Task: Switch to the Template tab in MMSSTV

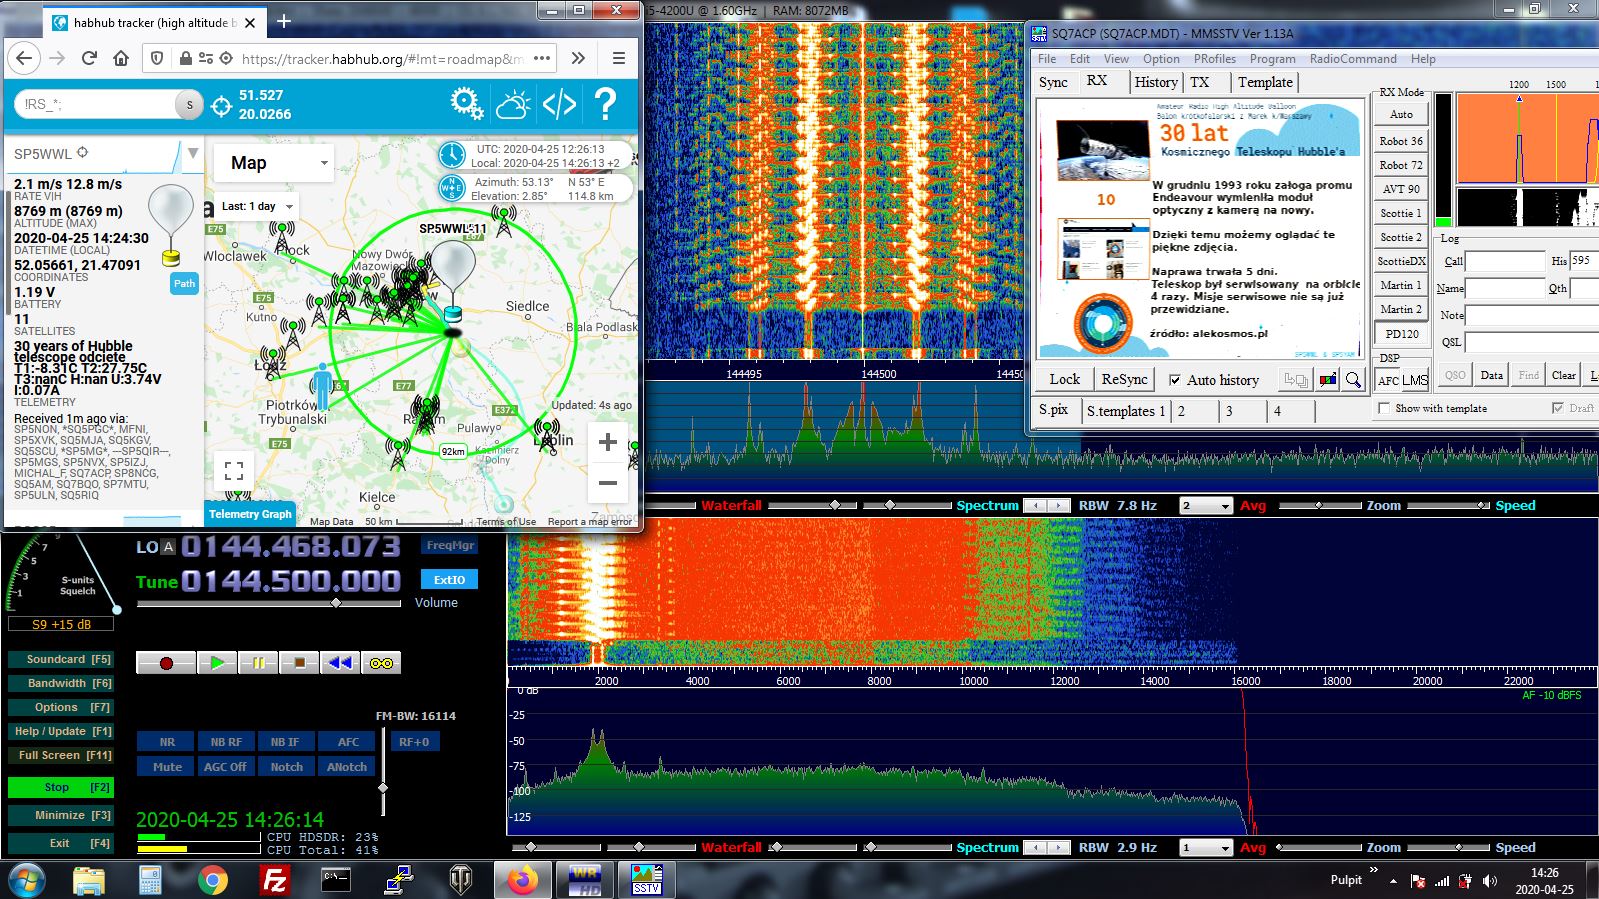Action: [x=1265, y=83]
